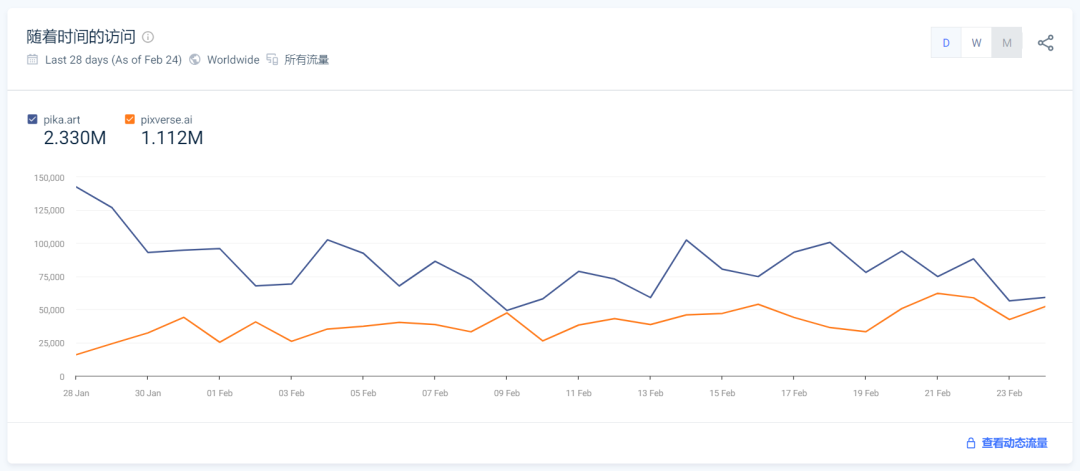Click the globe icon beside Worldwide

195,59
